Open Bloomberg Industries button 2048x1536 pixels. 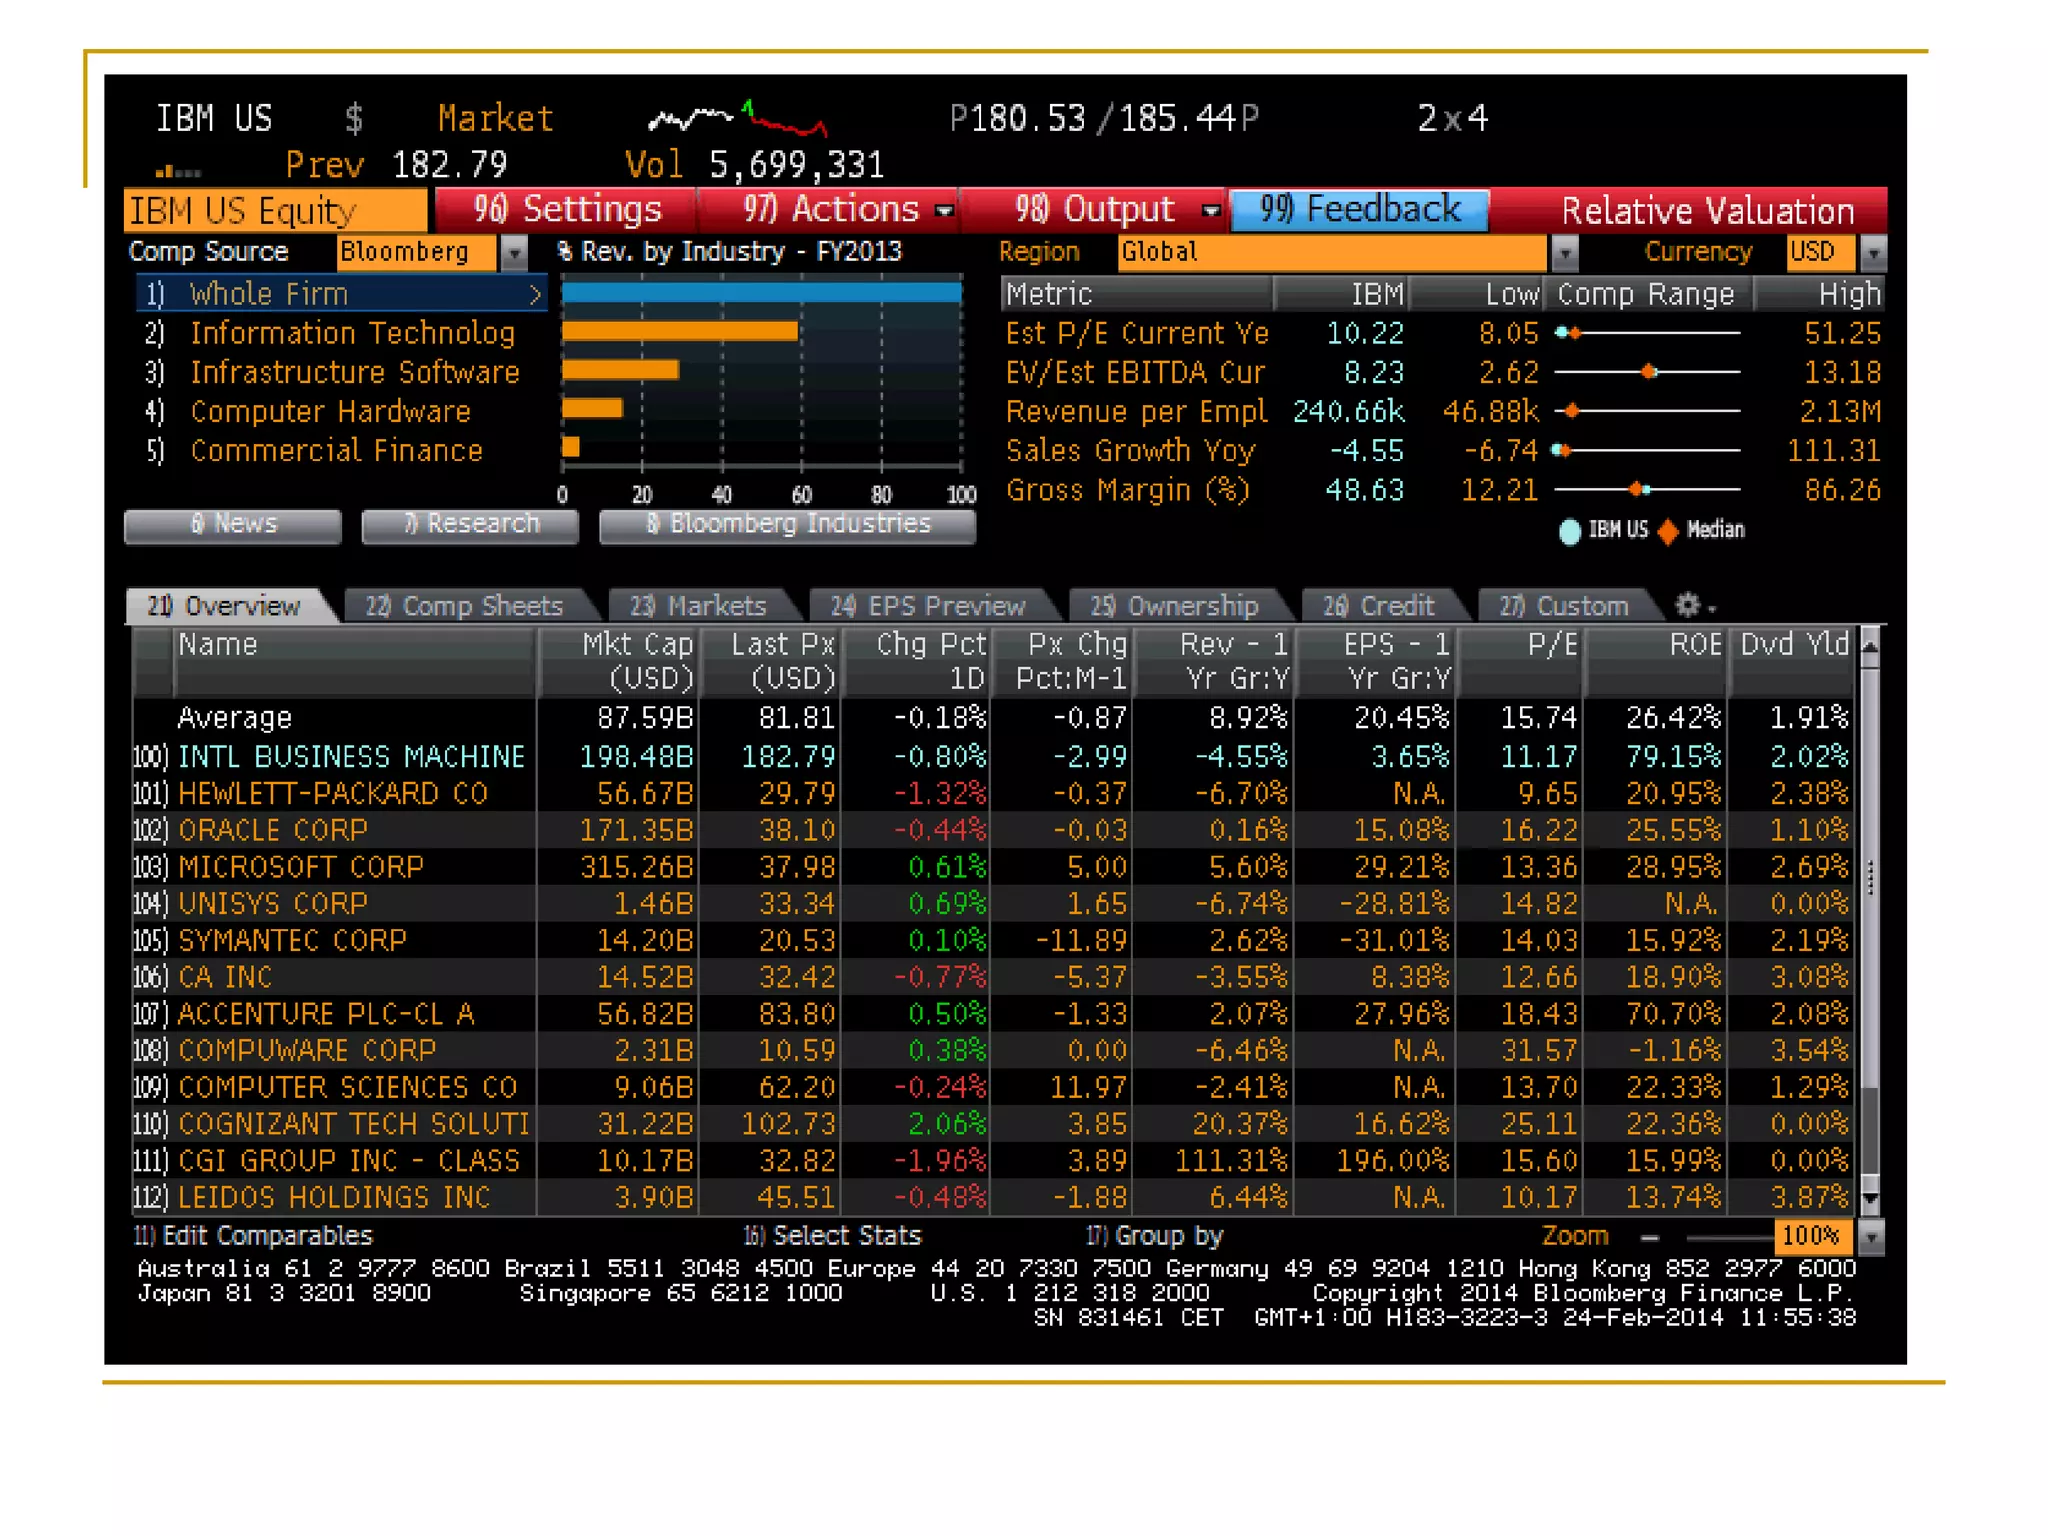tap(788, 525)
